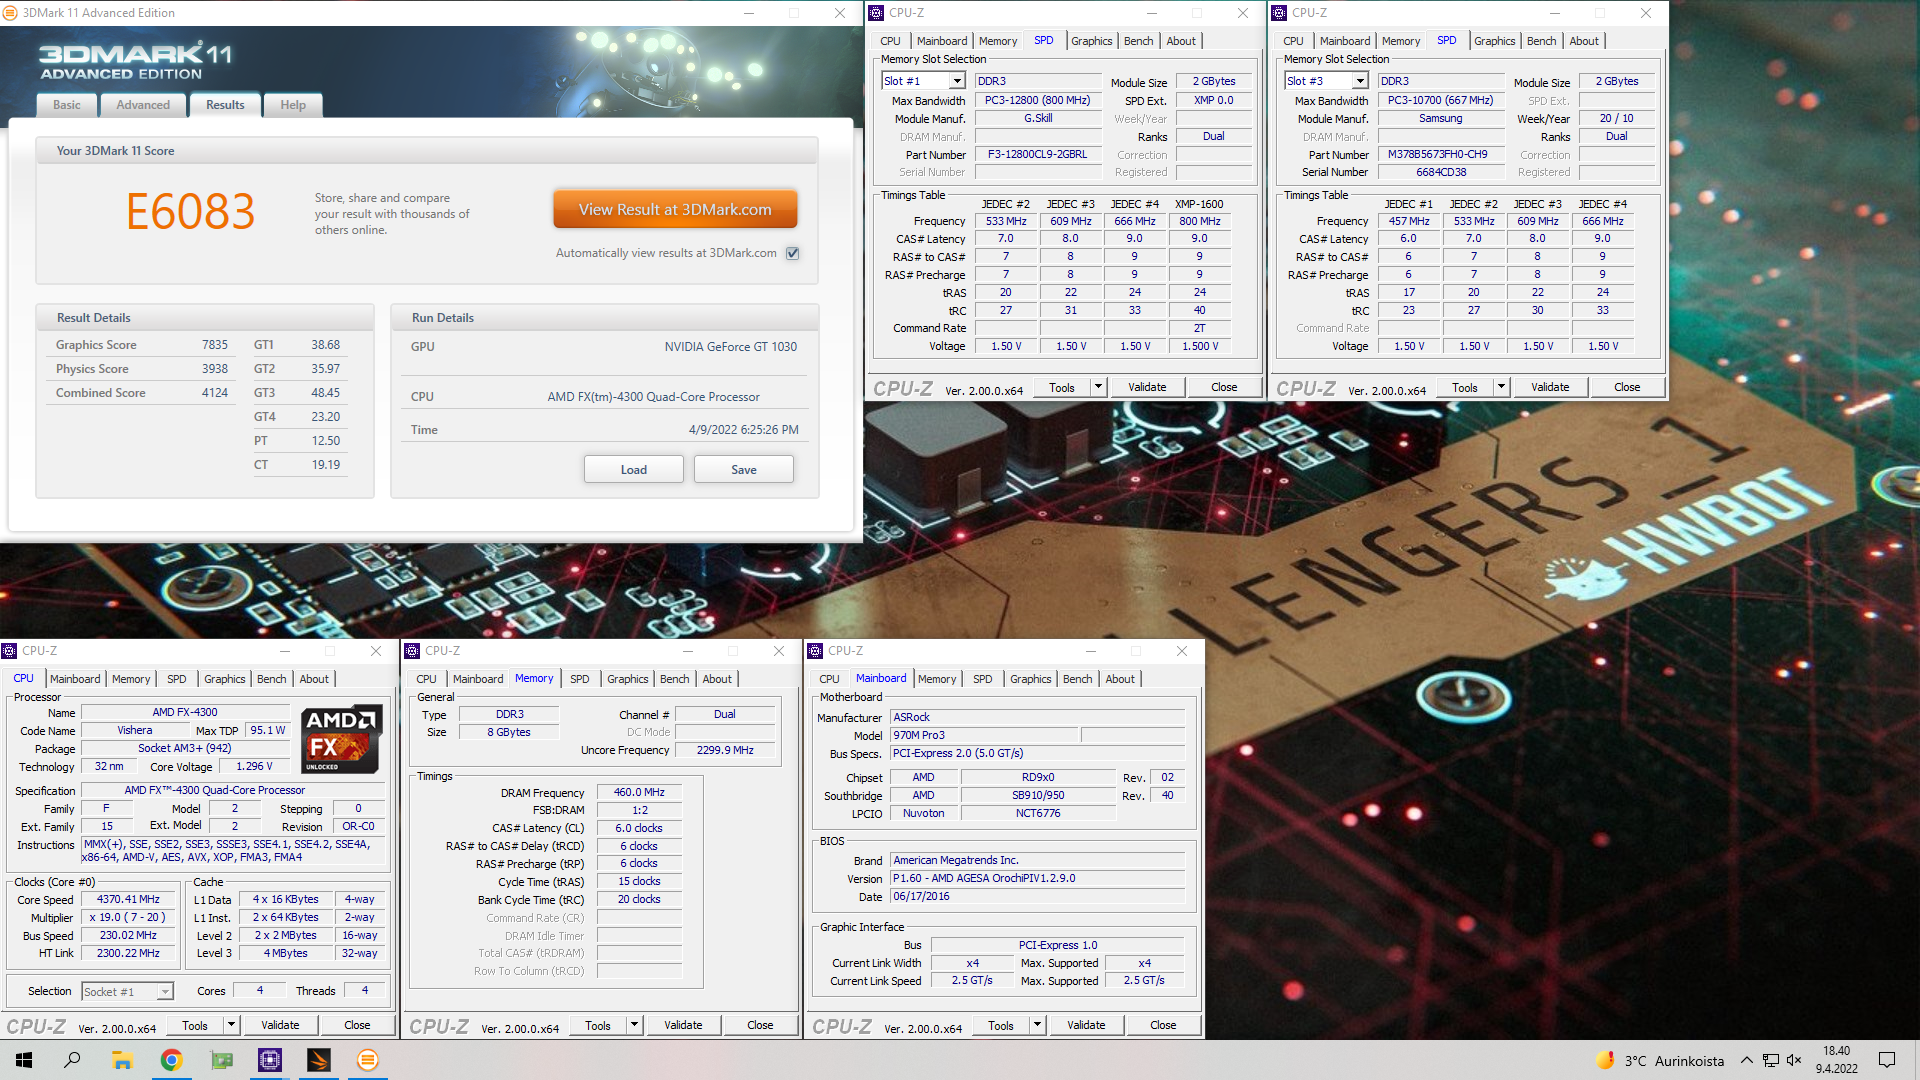
Task: Toggle automatically view results at 3DMark.com
Action: pyautogui.click(x=792, y=253)
